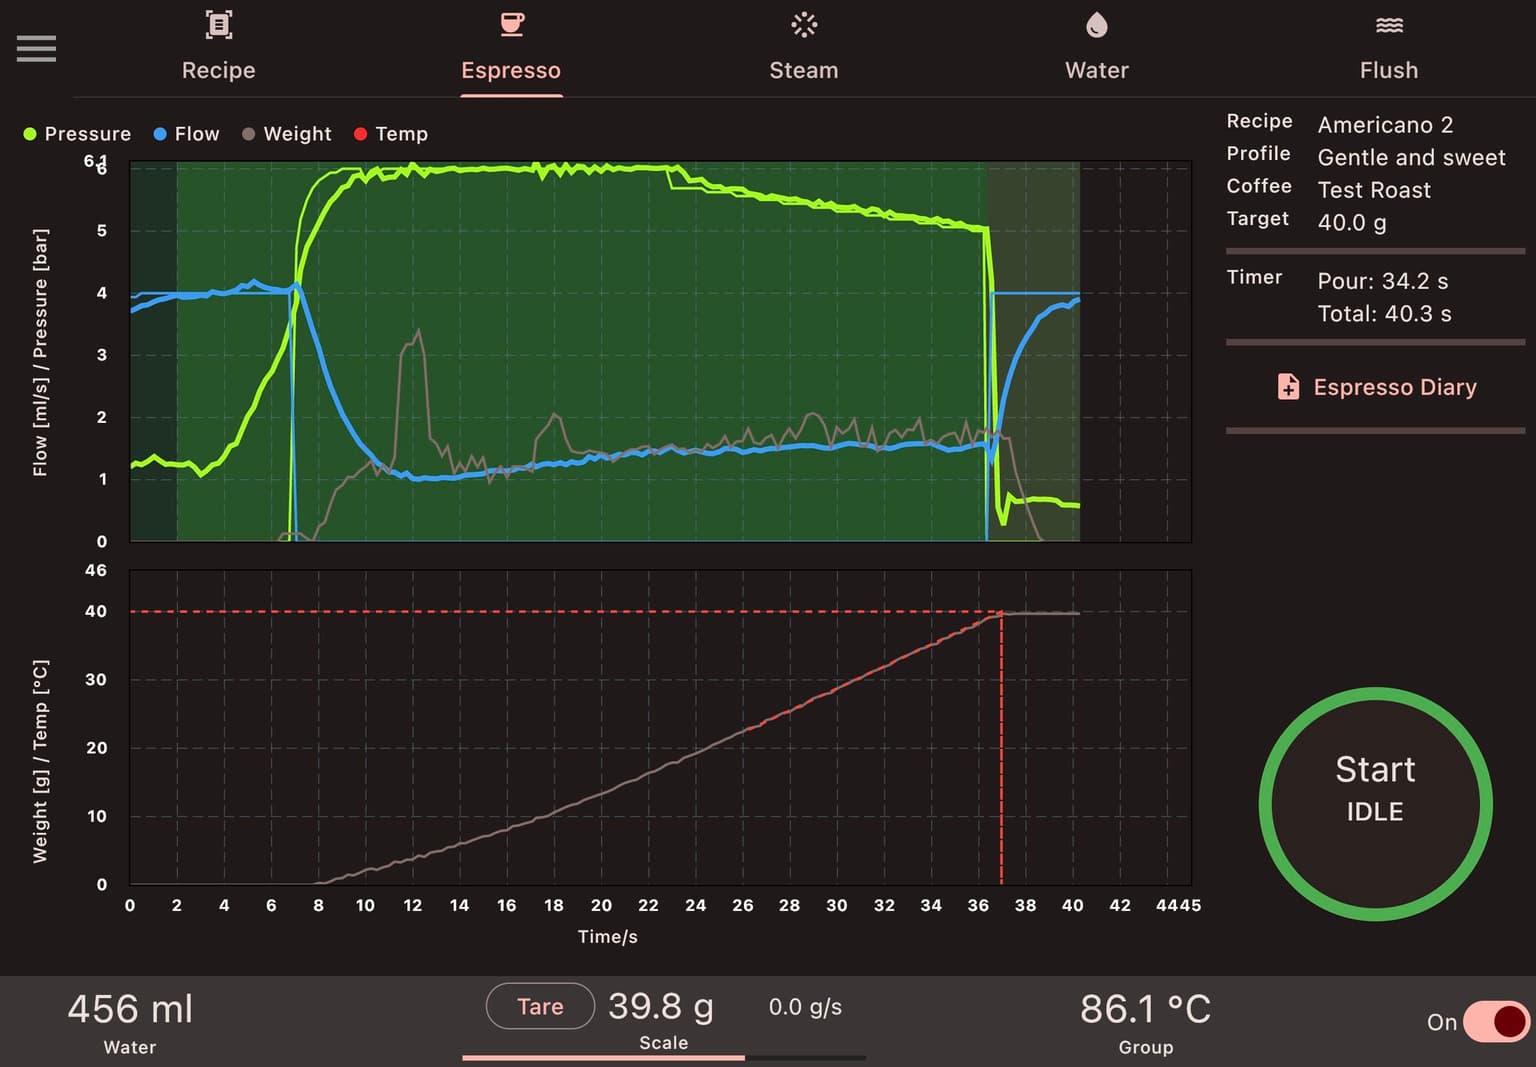Viewport: 1536px width, 1067px height.
Task: Switch to the Recipe tab label
Action: tap(218, 70)
